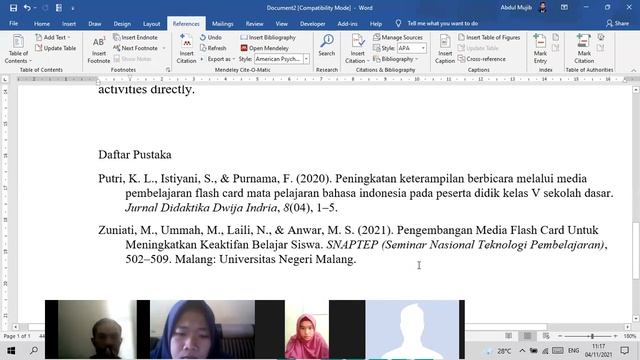Save the document from Quick Access toolbar
This screenshot has width=640, height=360.
click(x=13, y=8)
